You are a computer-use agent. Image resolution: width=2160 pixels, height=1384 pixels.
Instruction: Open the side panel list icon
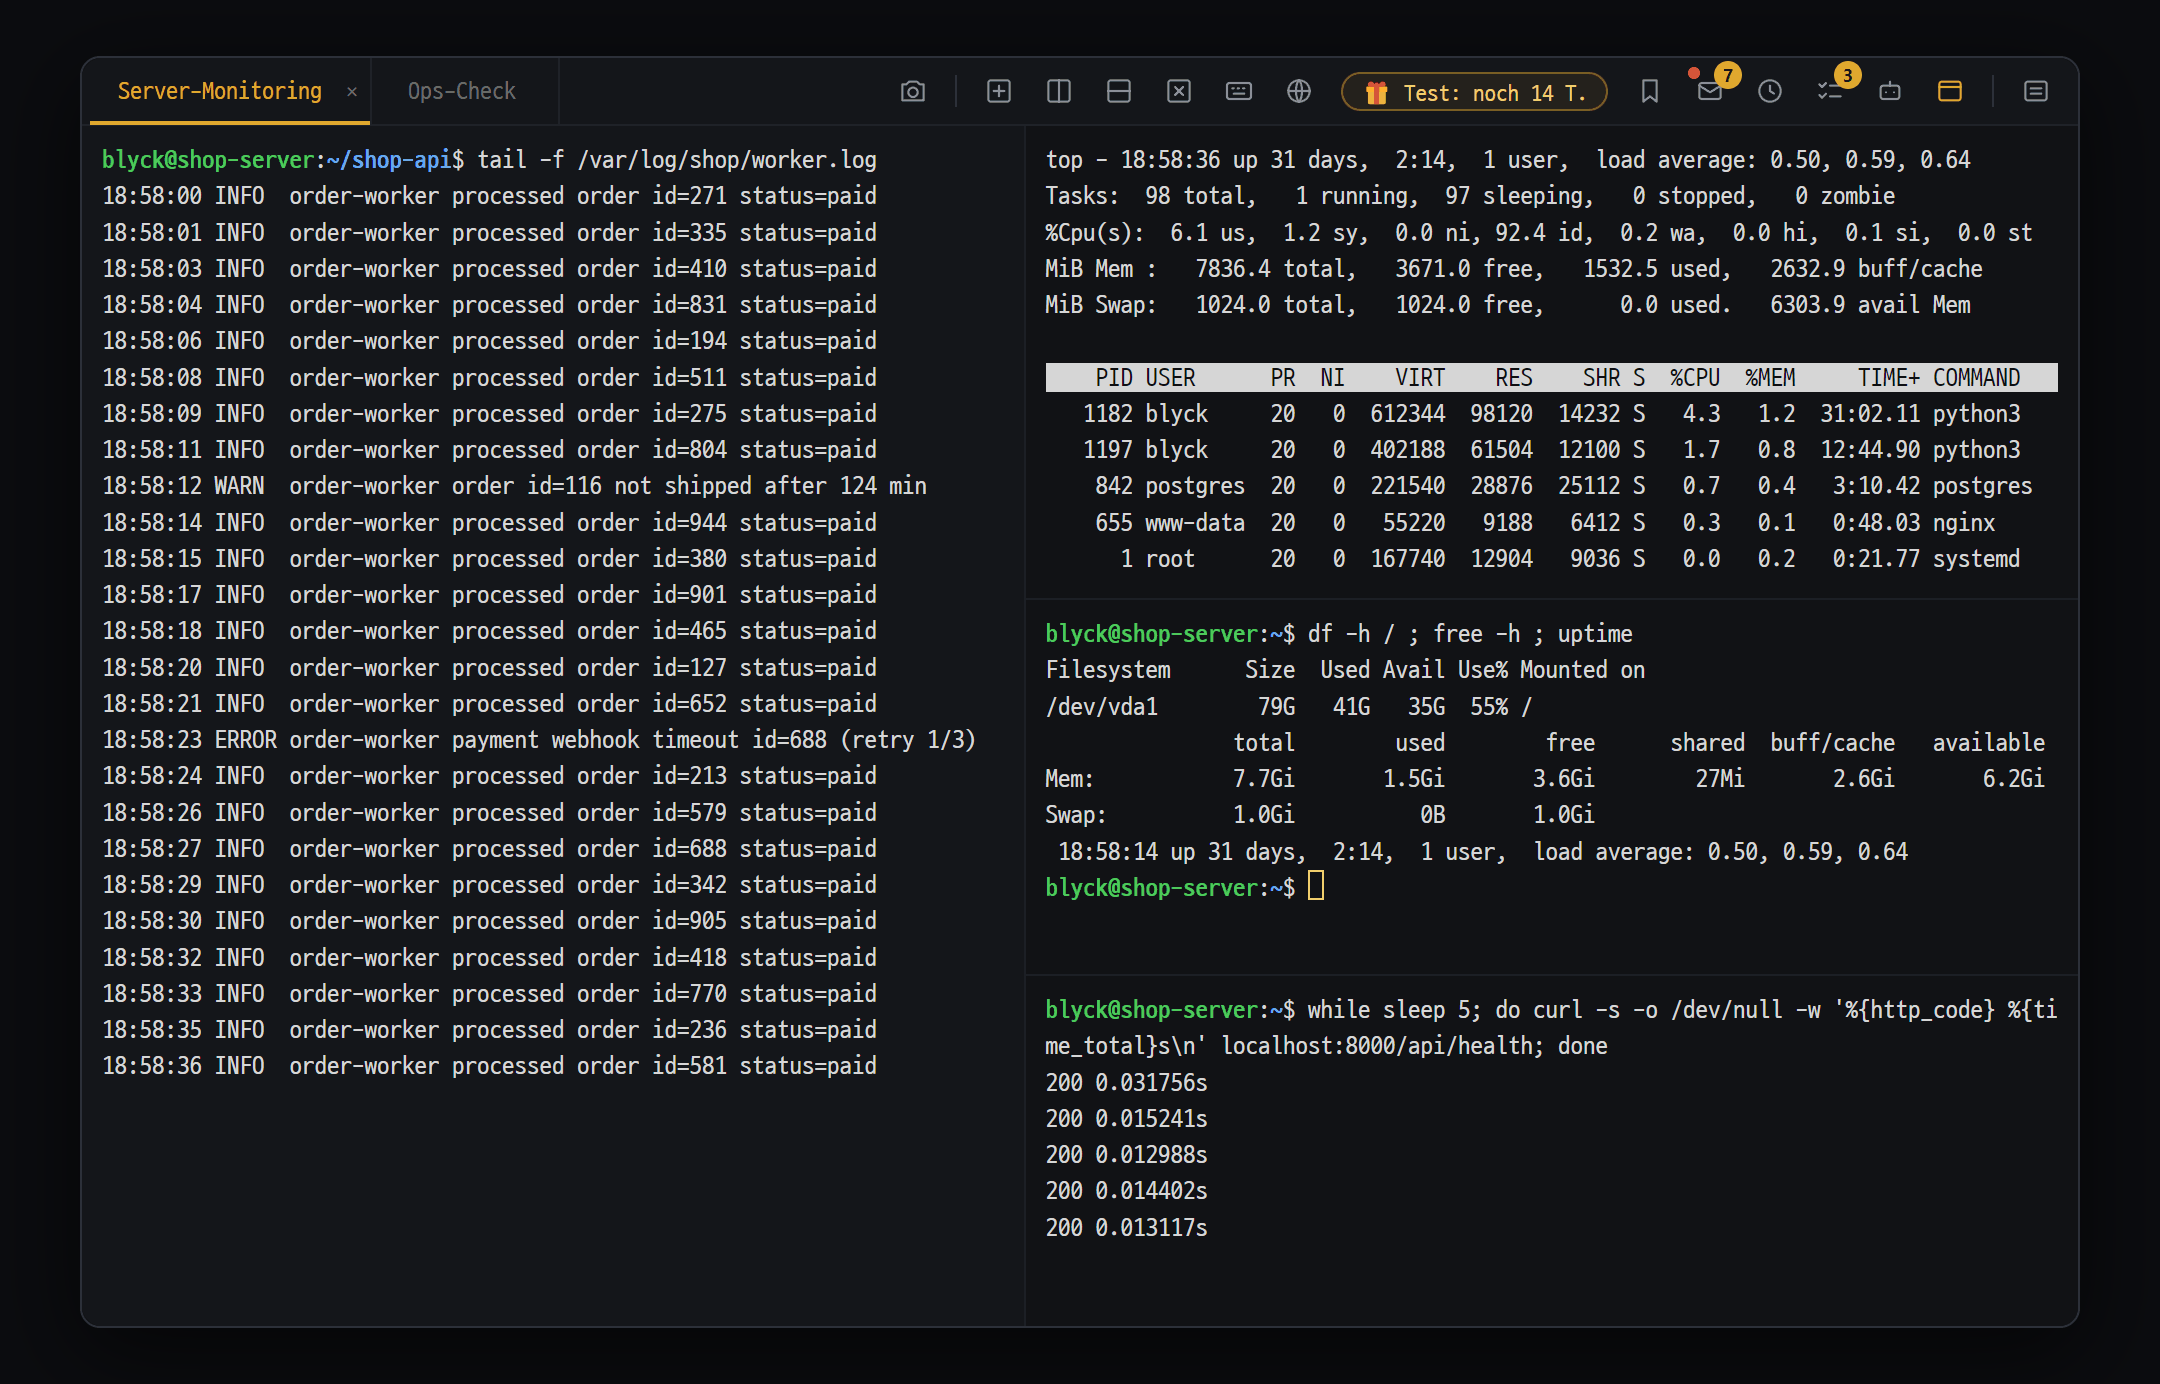tap(2035, 92)
